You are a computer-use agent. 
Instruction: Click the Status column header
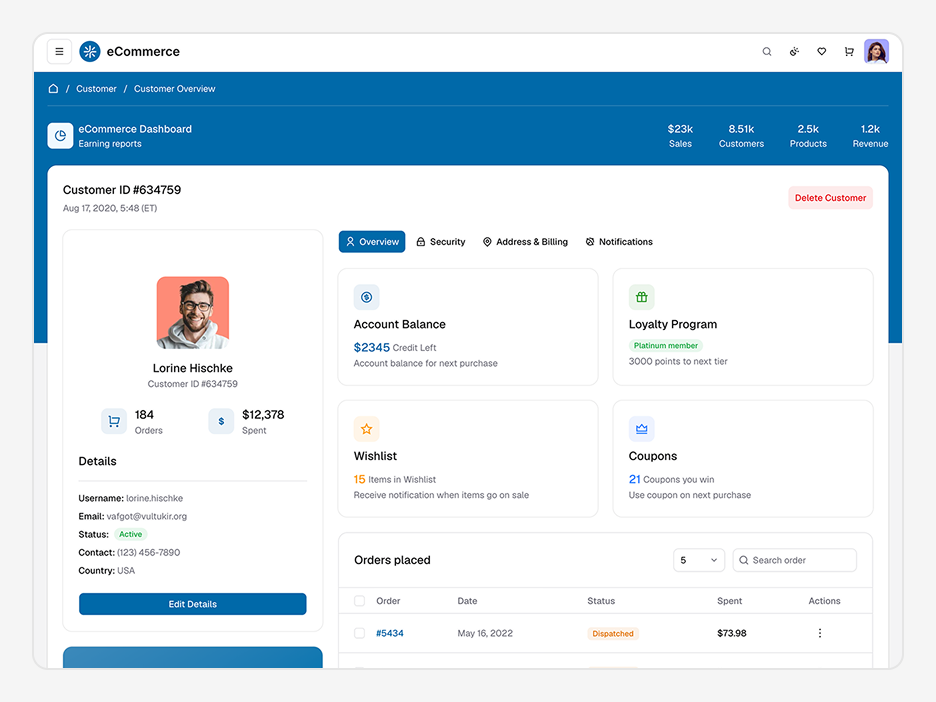[x=601, y=601]
